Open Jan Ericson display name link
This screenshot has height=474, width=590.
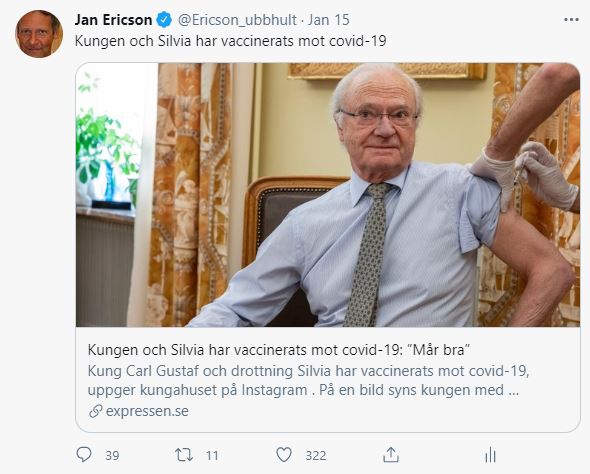click(113, 20)
